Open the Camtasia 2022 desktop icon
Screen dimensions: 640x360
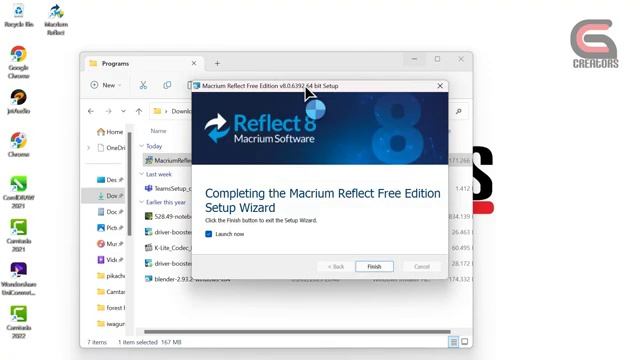click(x=18, y=322)
